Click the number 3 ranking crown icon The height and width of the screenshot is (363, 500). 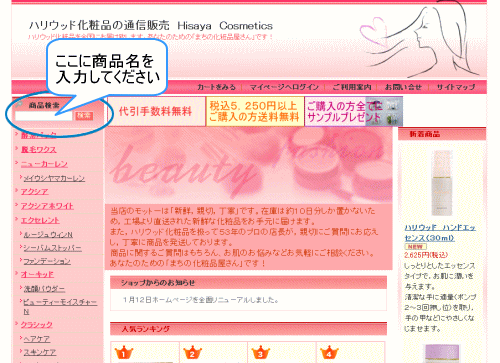[x=260, y=352]
